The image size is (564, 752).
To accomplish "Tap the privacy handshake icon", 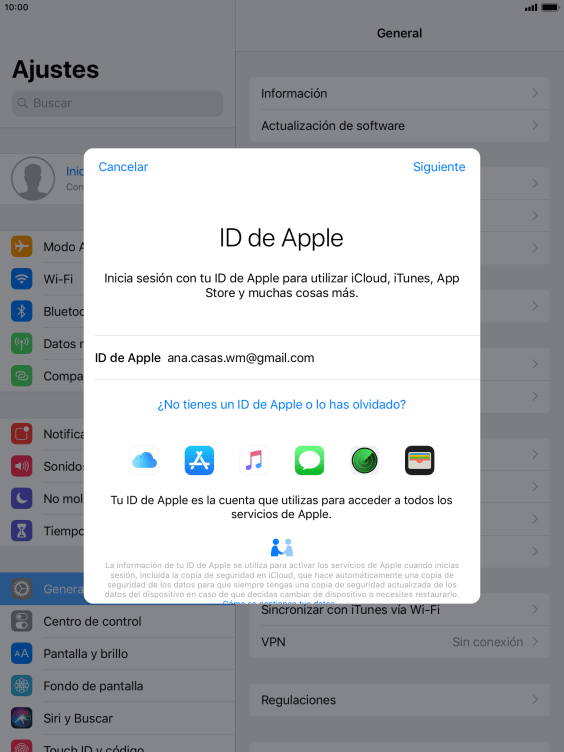I will coord(282,547).
